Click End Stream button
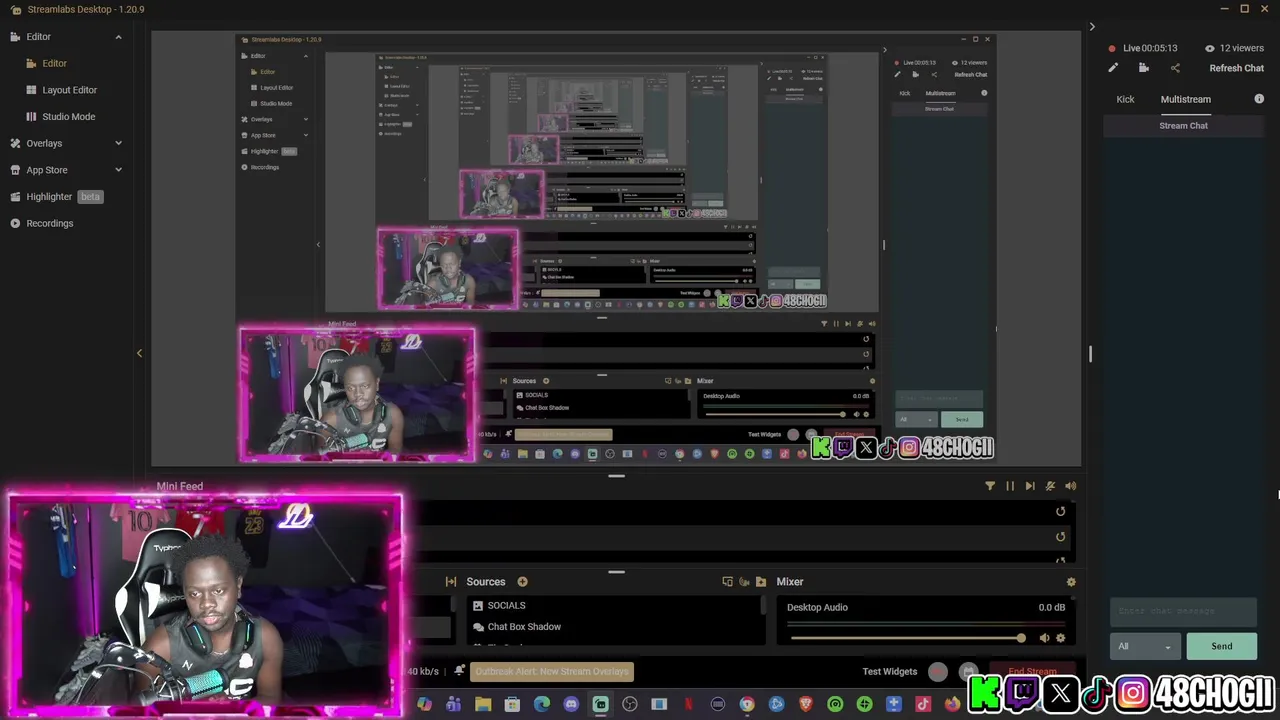This screenshot has width=1280, height=720. click(1032, 672)
